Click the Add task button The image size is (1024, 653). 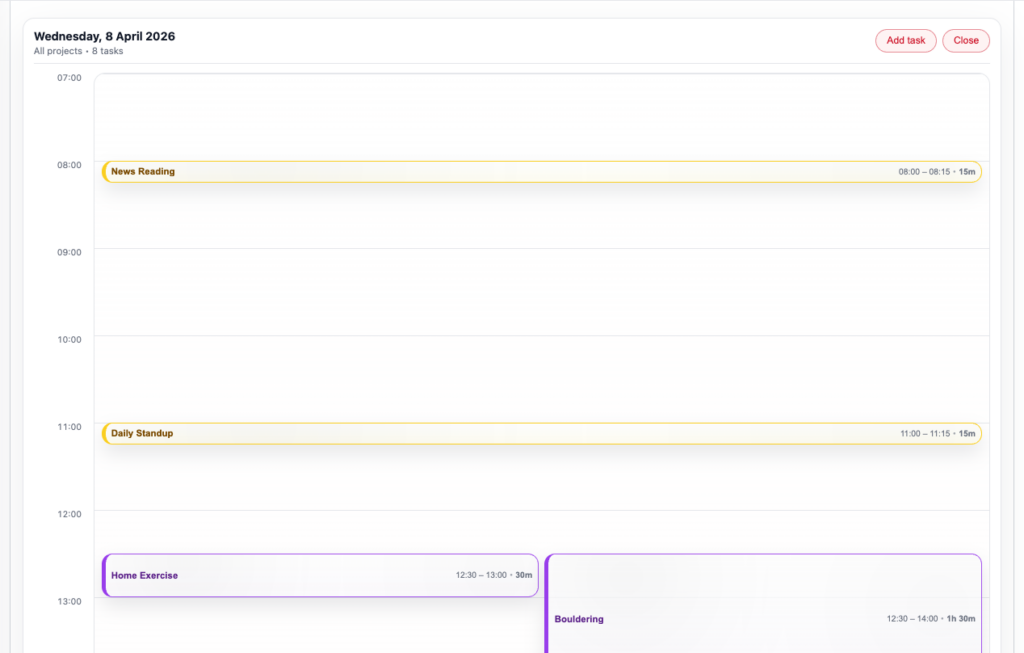(x=905, y=41)
